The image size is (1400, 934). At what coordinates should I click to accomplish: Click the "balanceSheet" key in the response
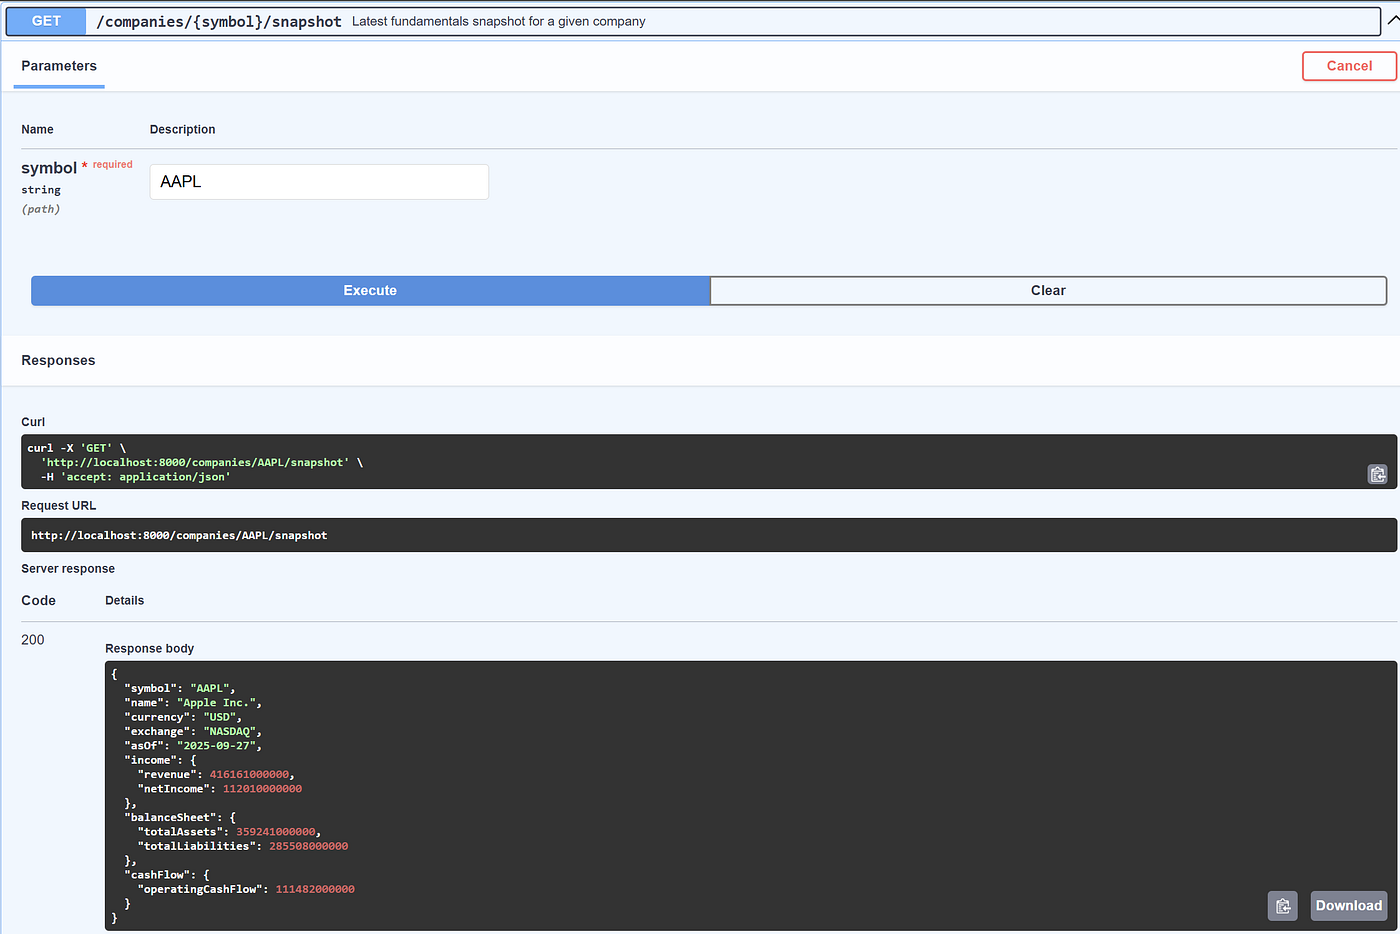tap(169, 817)
